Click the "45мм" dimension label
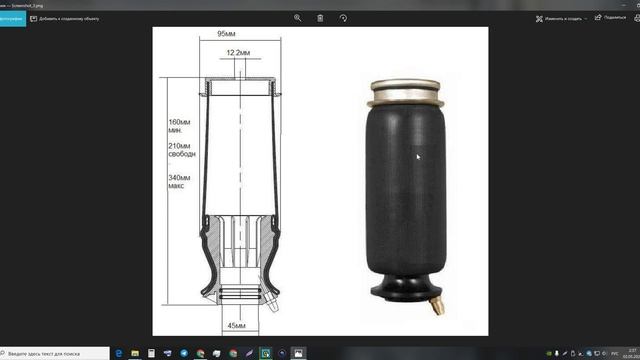Image resolution: width=640 pixels, height=360 pixels. click(x=236, y=326)
